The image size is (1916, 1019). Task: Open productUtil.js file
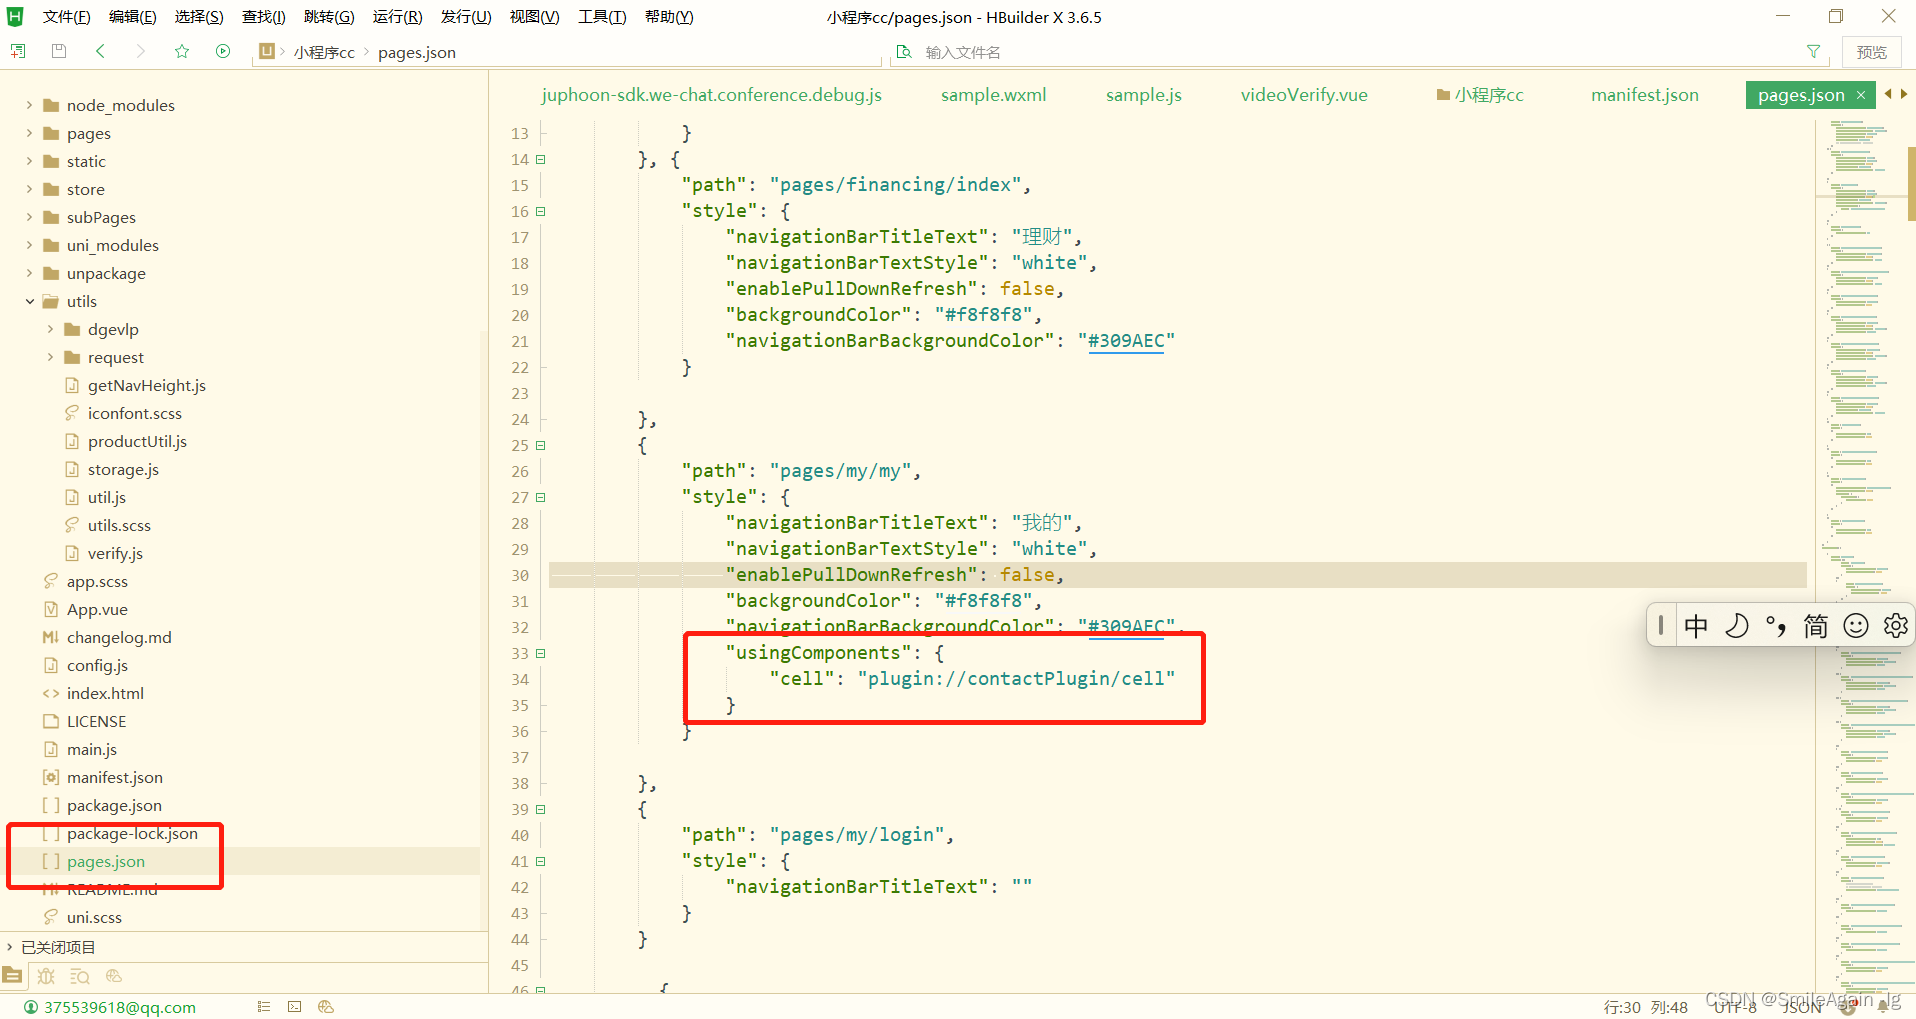tap(137, 441)
